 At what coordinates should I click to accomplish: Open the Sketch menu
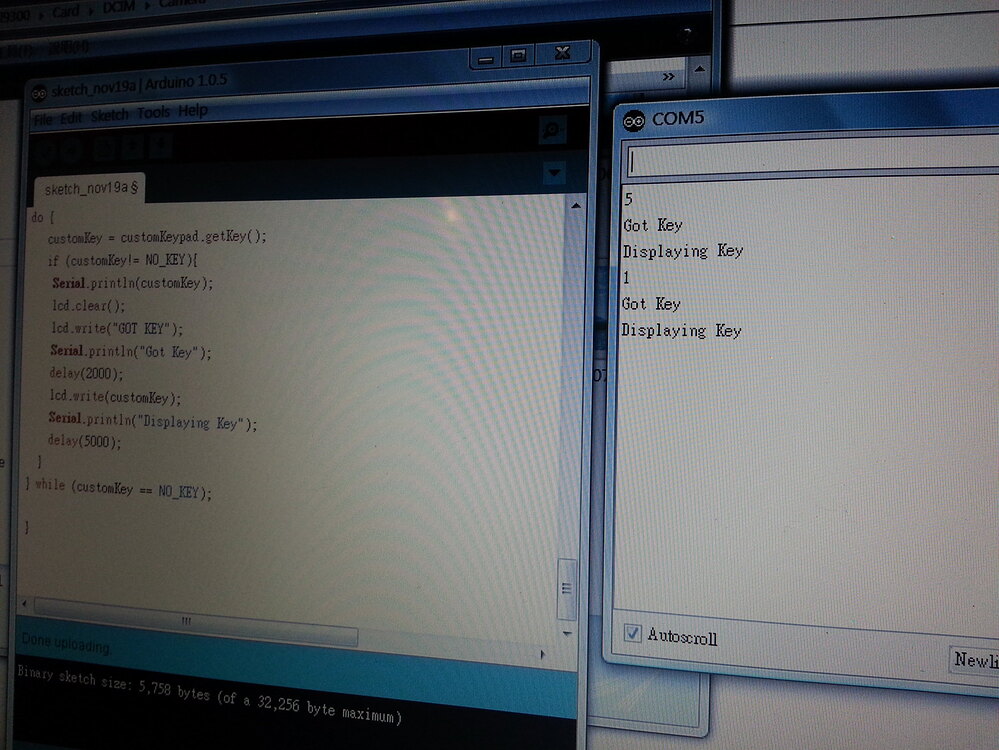(x=109, y=112)
